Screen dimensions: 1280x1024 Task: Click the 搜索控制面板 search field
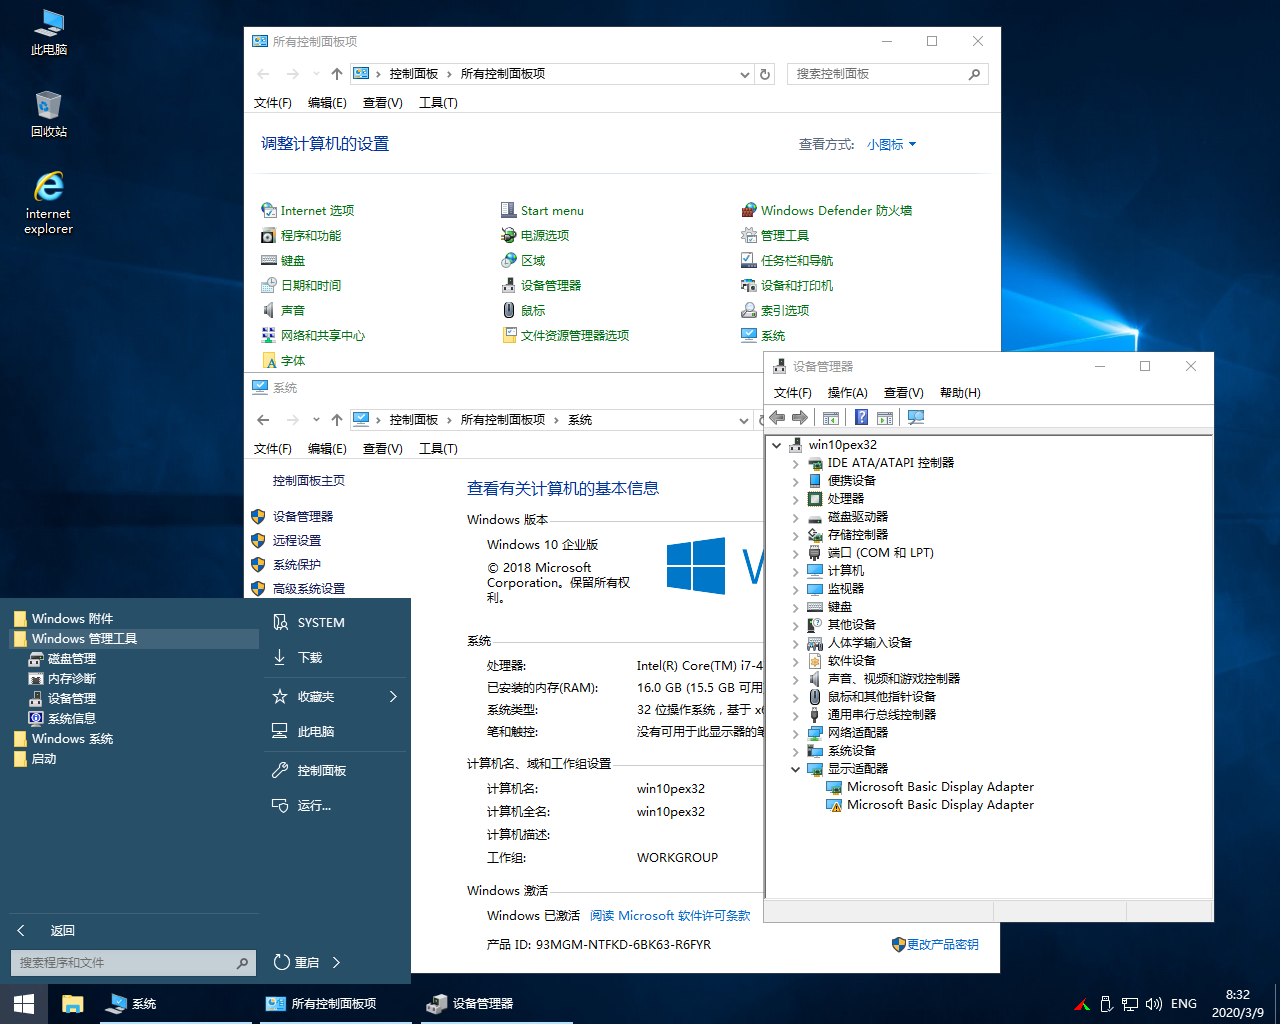point(888,74)
